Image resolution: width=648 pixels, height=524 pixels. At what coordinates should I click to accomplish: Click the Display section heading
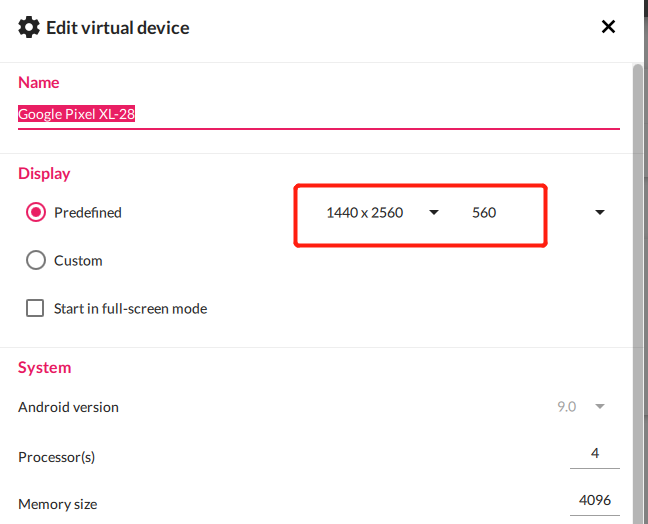click(x=44, y=174)
